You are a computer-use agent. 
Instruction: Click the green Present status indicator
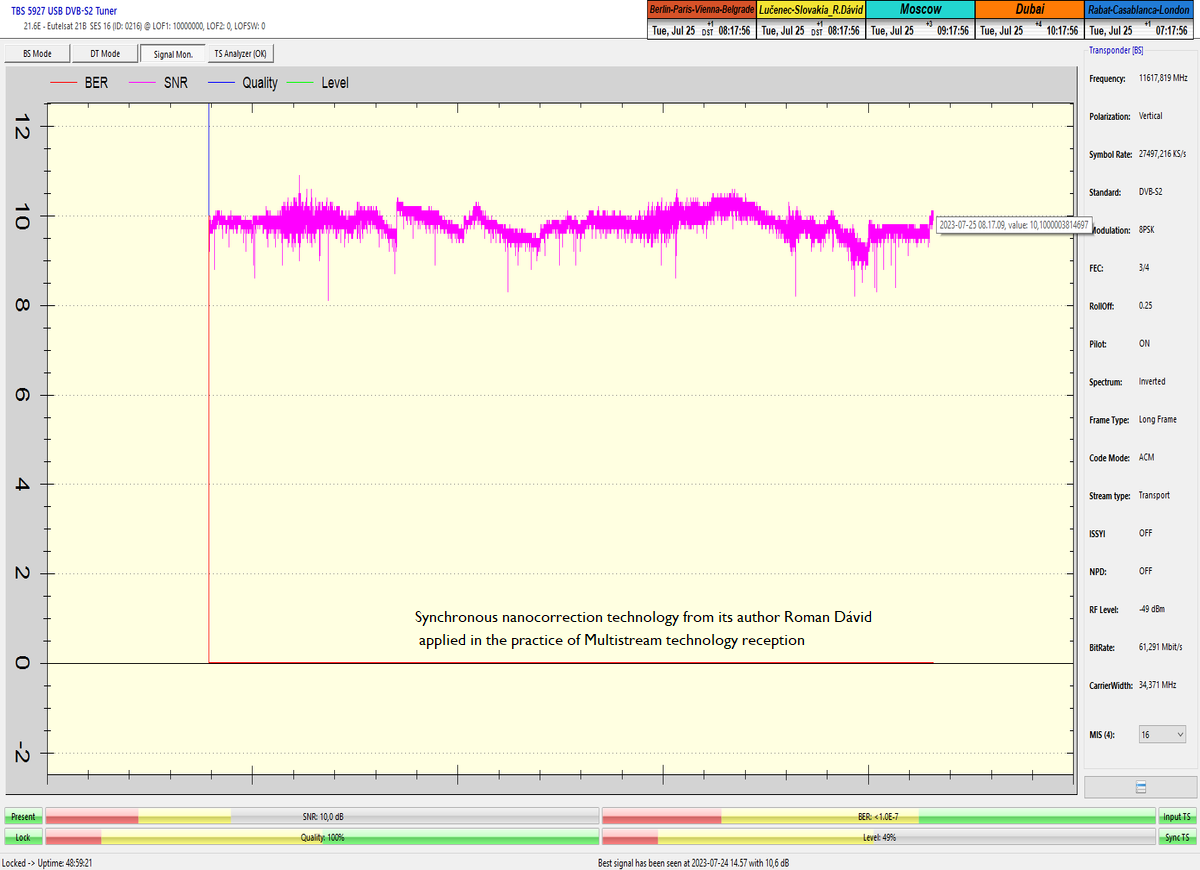tap(22, 816)
